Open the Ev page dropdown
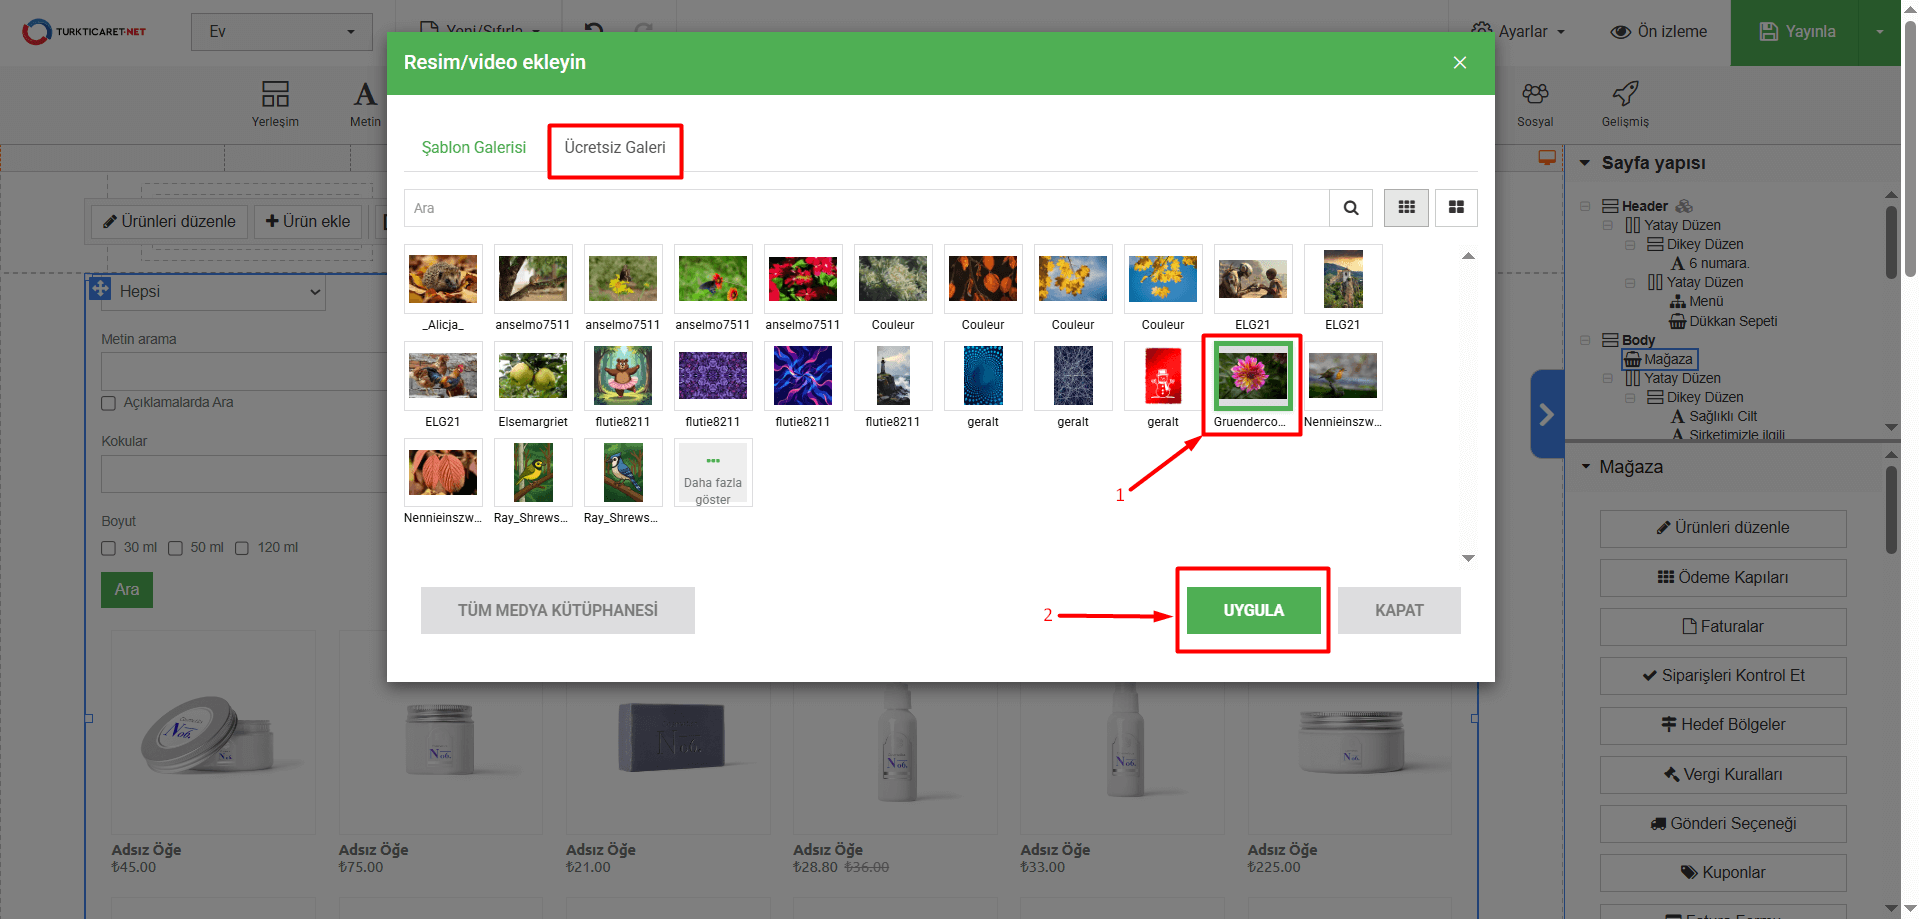1919x919 pixels. tap(281, 32)
